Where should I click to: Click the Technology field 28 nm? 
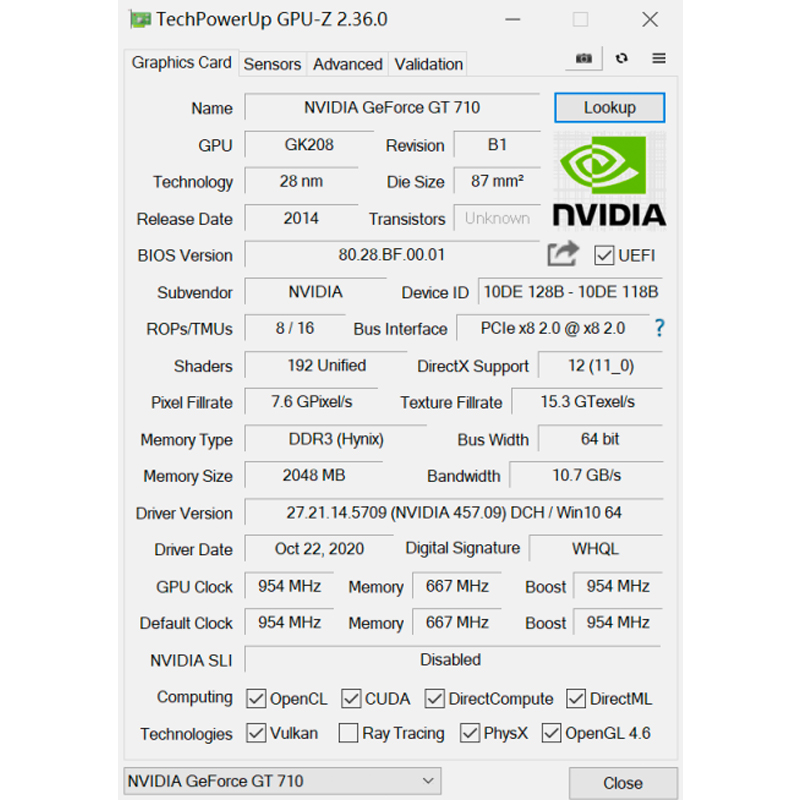click(x=301, y=181)
